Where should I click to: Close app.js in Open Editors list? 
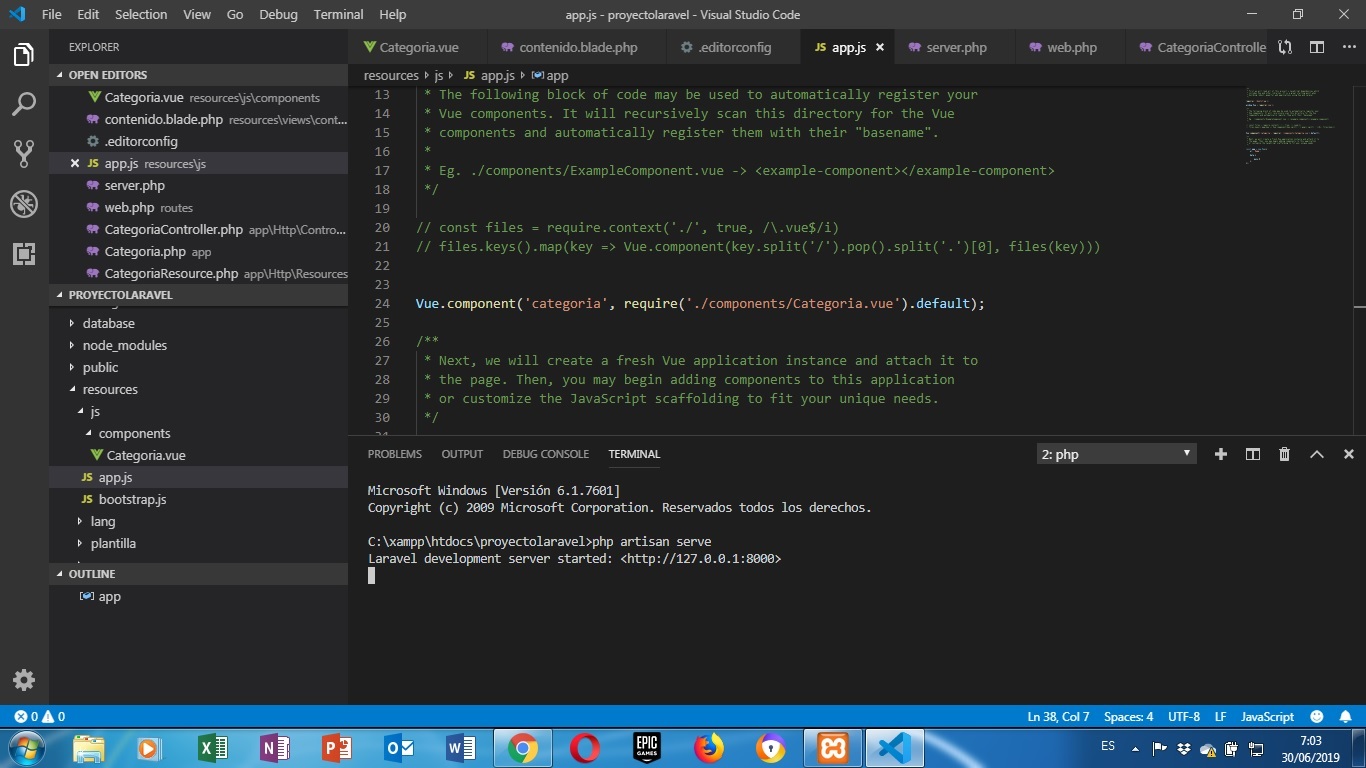tap(75, 163)
